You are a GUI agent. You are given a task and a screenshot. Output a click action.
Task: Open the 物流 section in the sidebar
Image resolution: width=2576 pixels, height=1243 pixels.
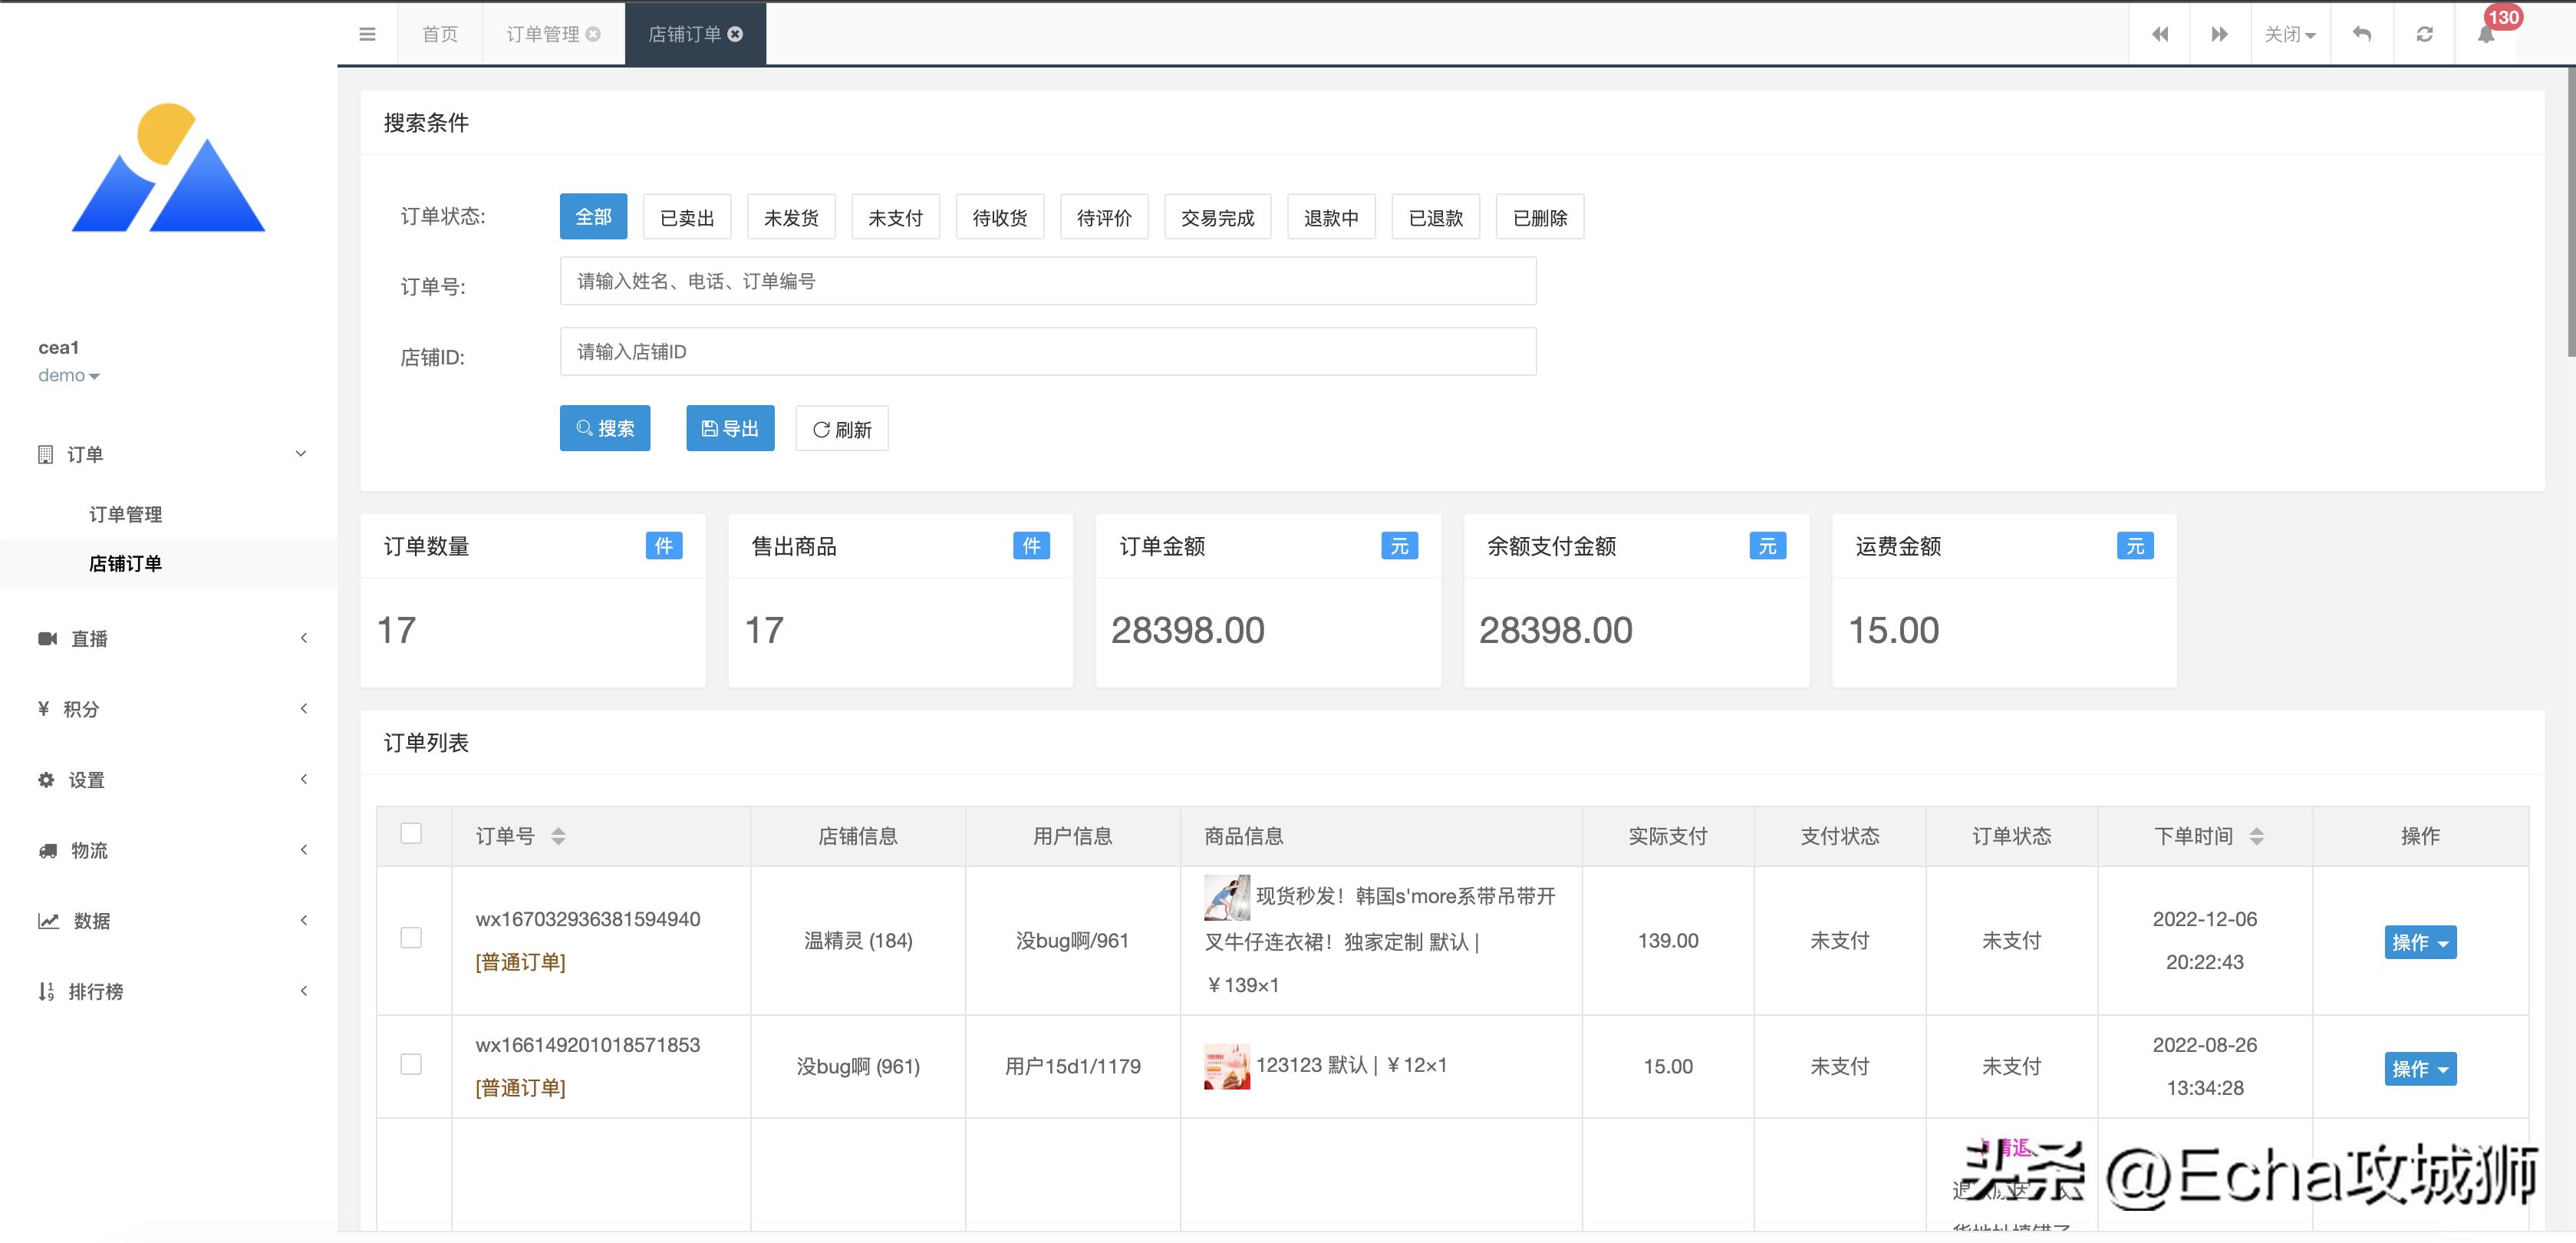[x=88, y=850]
